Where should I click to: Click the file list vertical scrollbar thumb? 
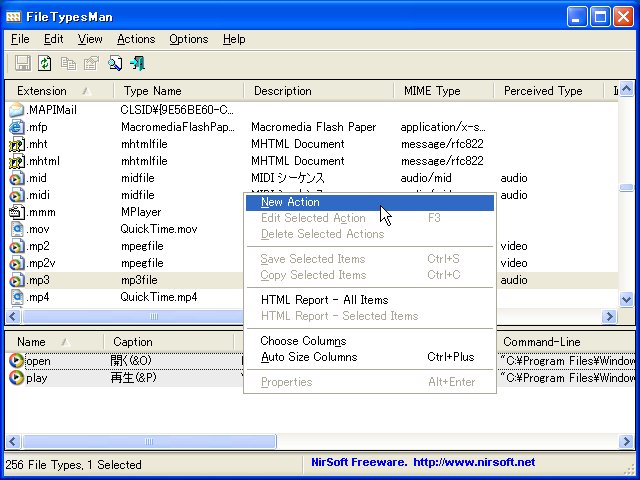click(626, 187)
